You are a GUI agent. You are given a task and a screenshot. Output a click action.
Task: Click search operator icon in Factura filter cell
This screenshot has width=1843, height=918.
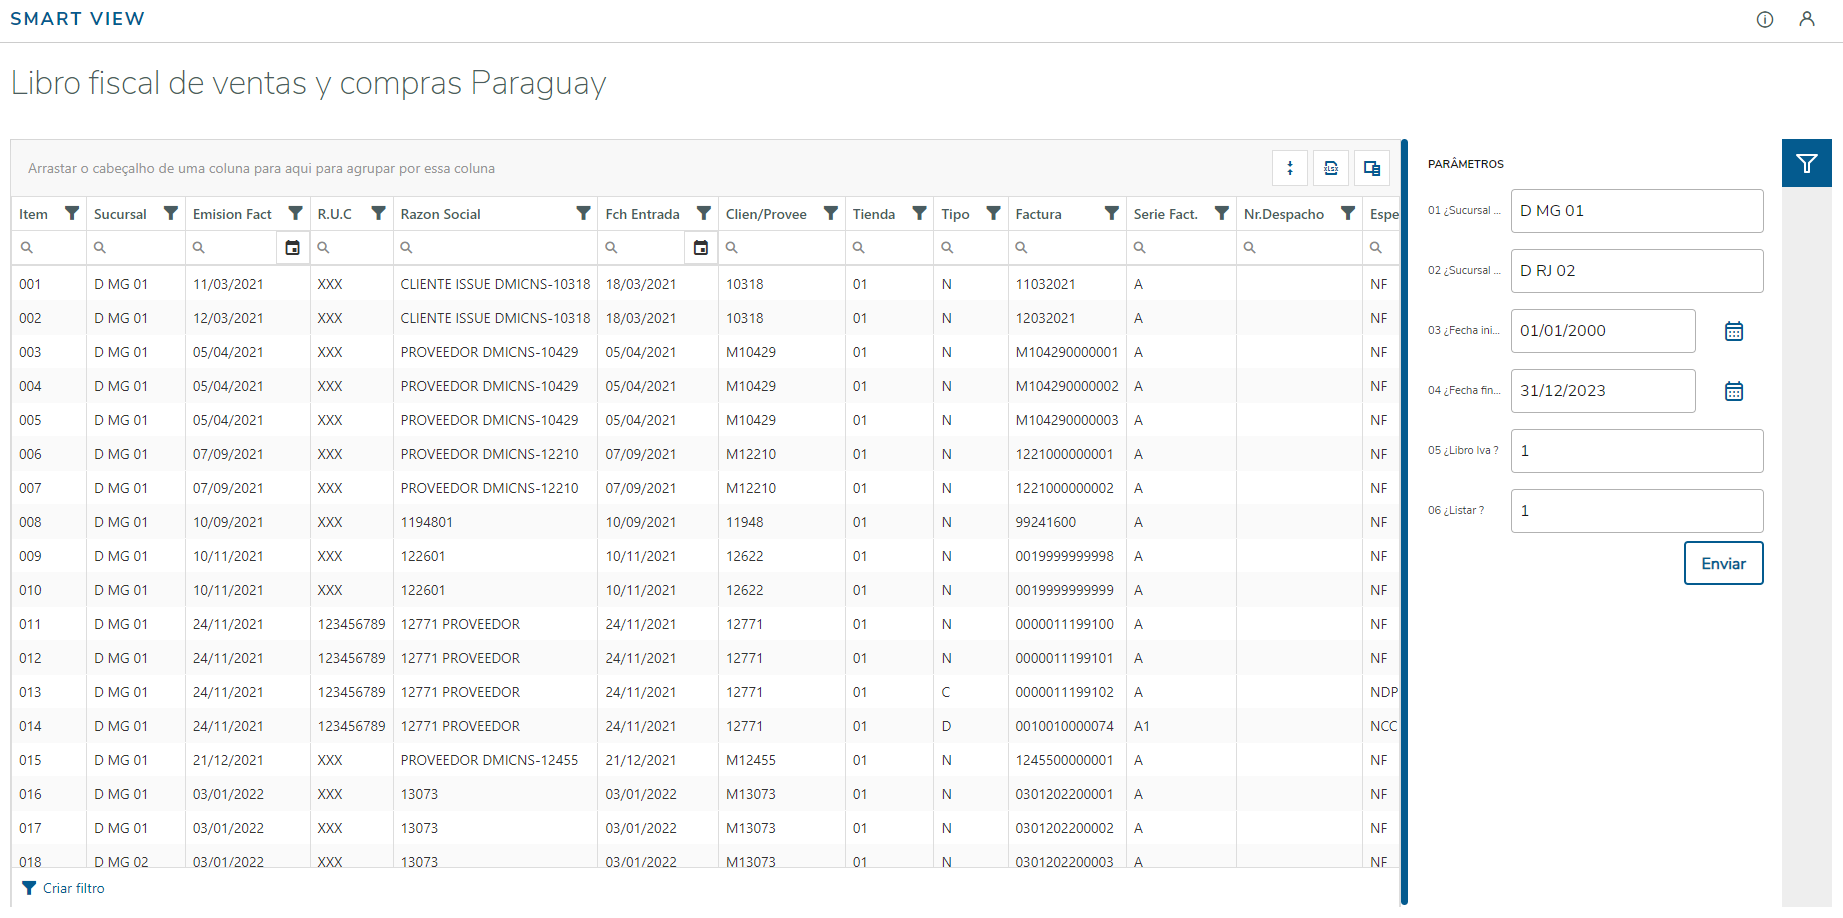pos(1021,247)
